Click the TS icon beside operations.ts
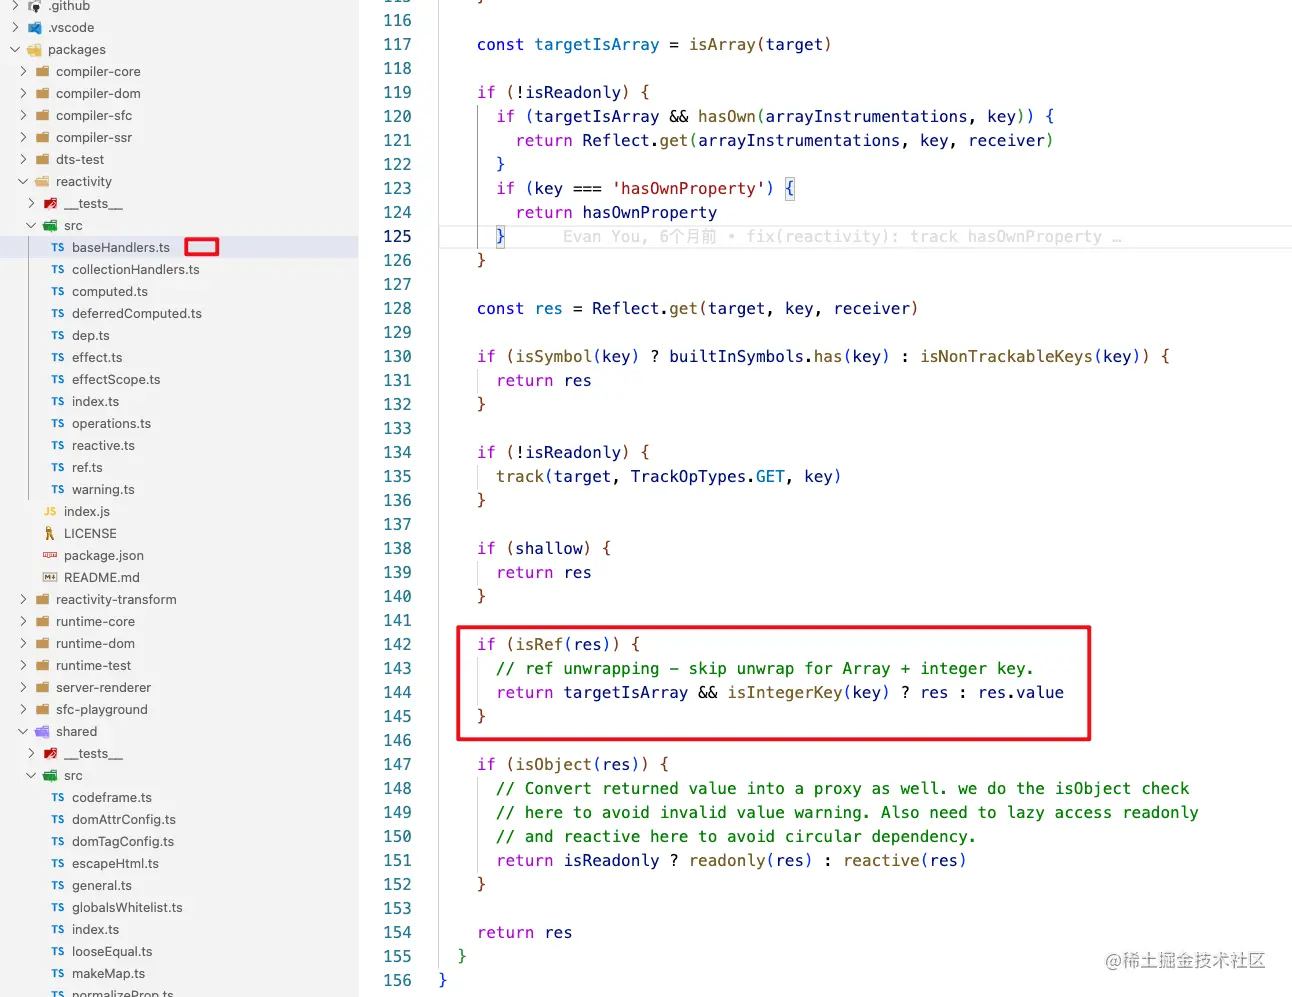 pos(58,424)
